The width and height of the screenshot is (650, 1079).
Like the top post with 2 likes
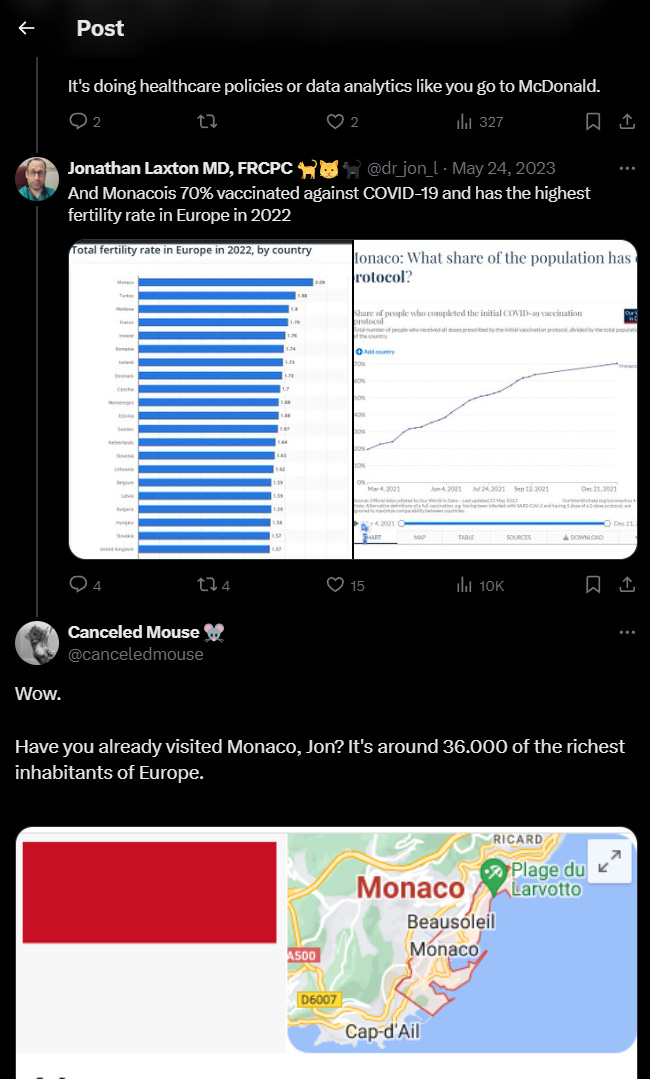[x=336, y=122]
